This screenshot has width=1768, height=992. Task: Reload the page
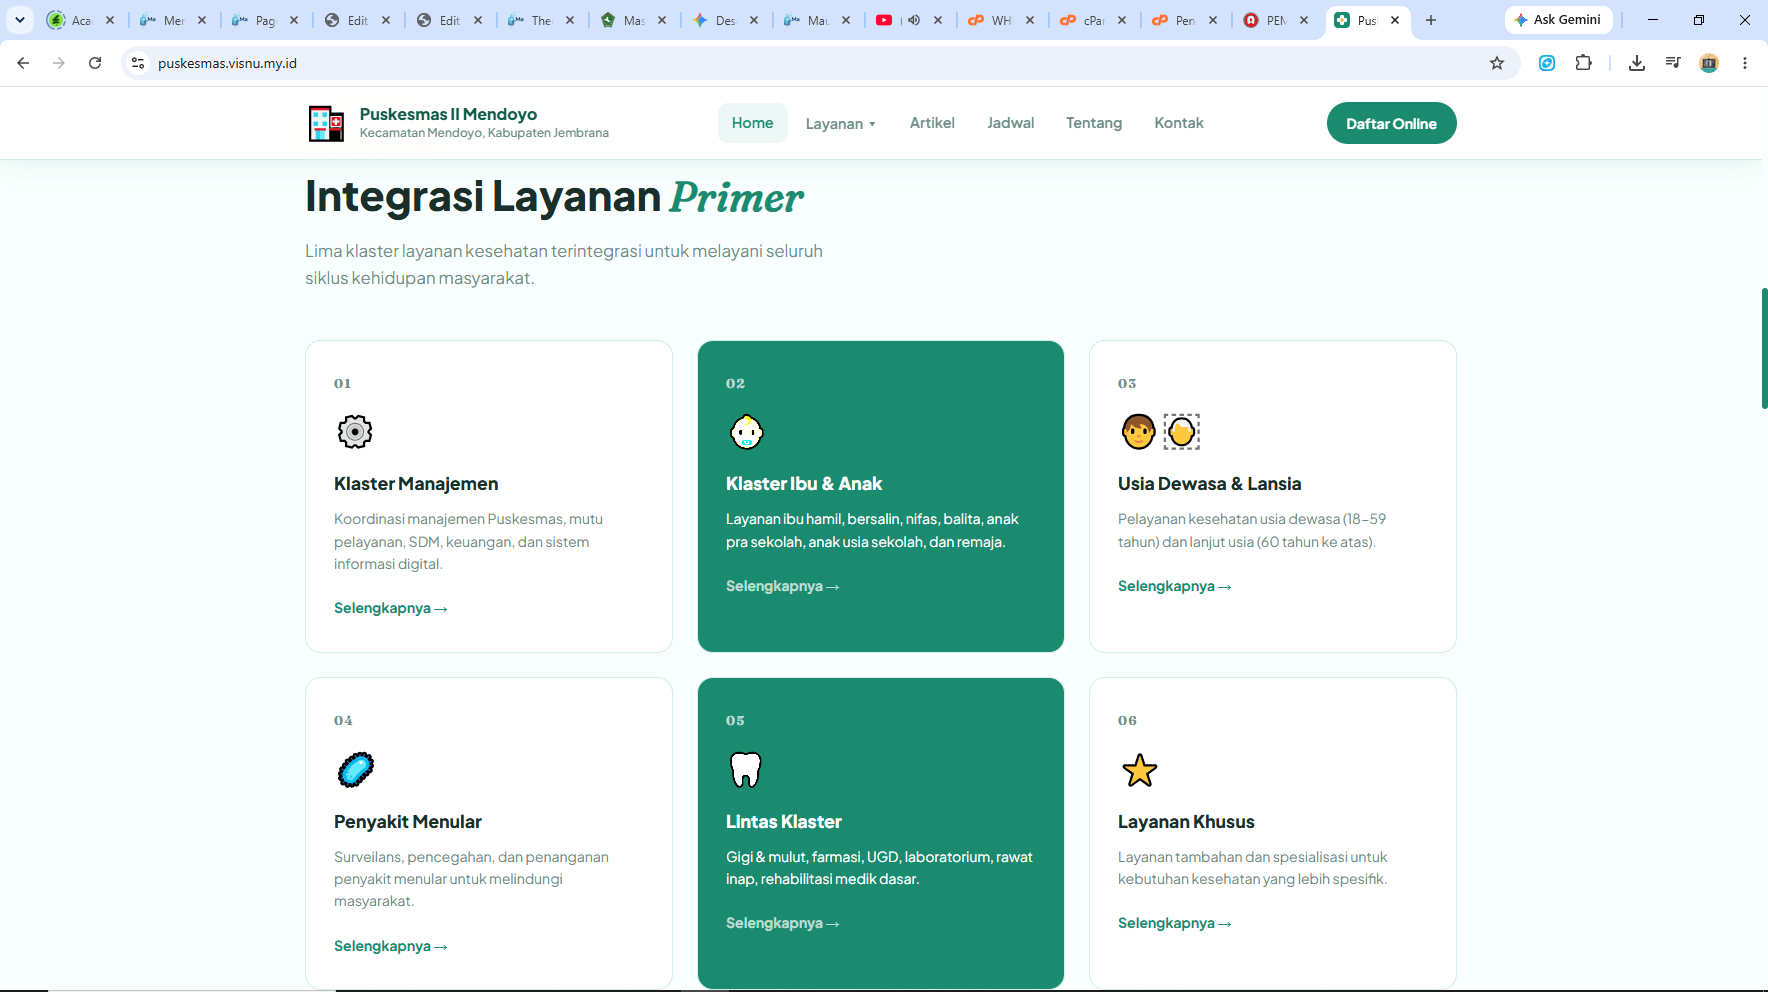(x=95, y=63)
